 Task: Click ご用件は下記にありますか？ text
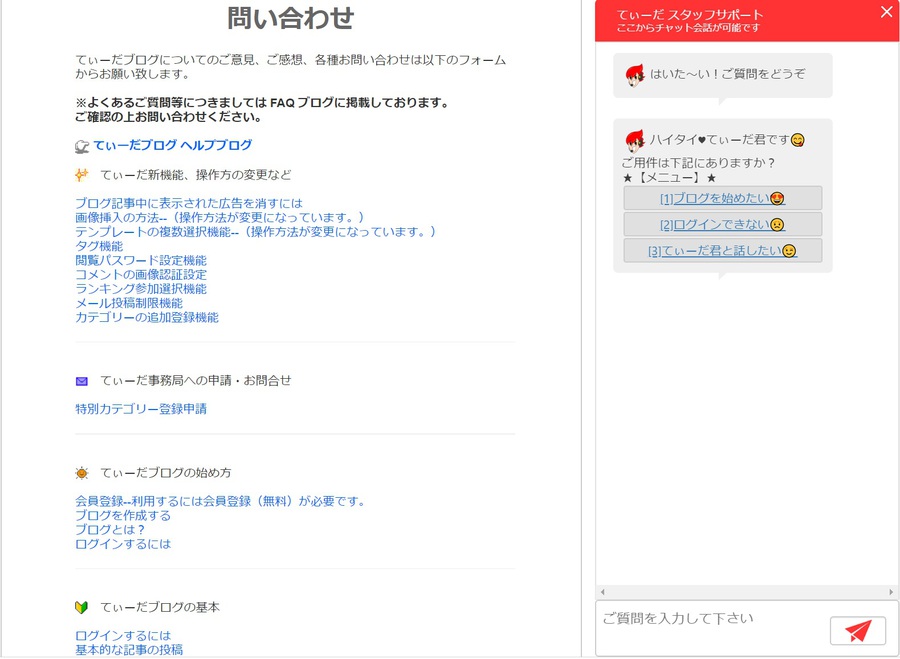(x=698, y=163)
